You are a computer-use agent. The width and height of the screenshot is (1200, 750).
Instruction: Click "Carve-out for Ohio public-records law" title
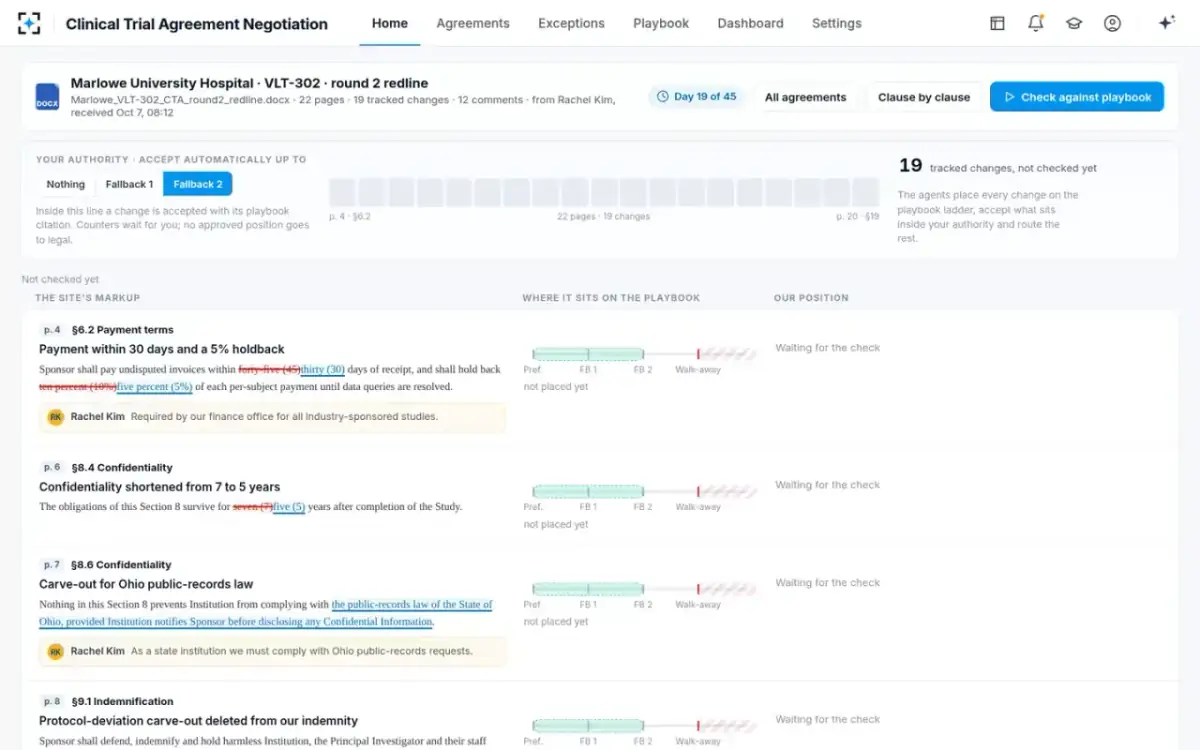[x=146, y=584]
